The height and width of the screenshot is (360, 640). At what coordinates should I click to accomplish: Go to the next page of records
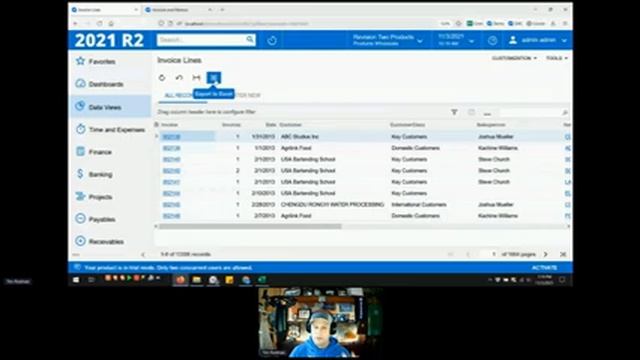546,254
